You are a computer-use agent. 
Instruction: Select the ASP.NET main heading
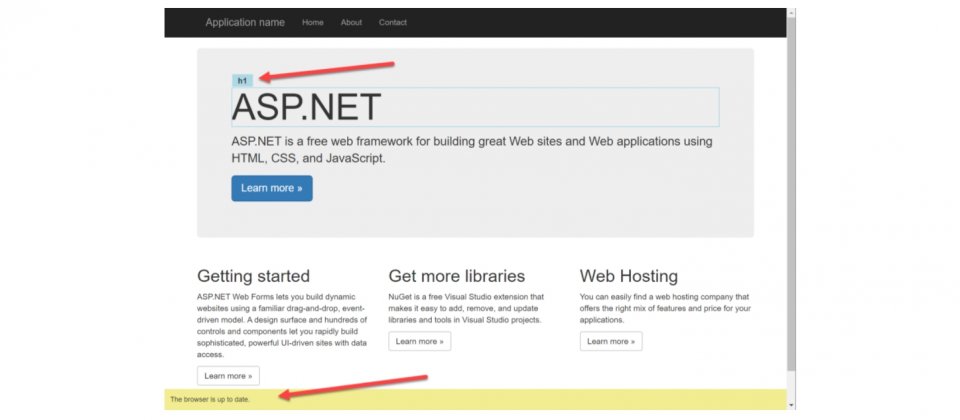point(306,107)
